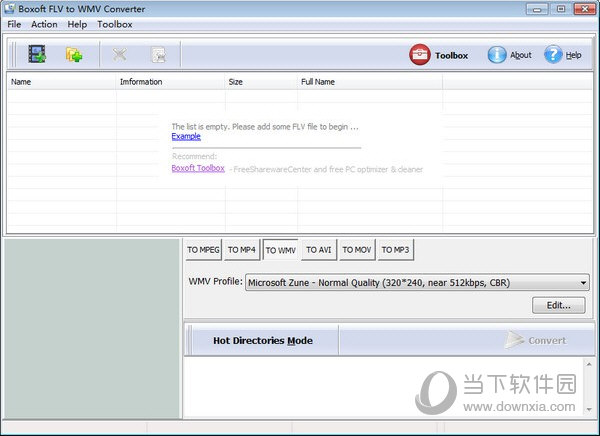This screenshot has width=600, height=436.
Task: Sort by the Name column header
Action: 62,82
